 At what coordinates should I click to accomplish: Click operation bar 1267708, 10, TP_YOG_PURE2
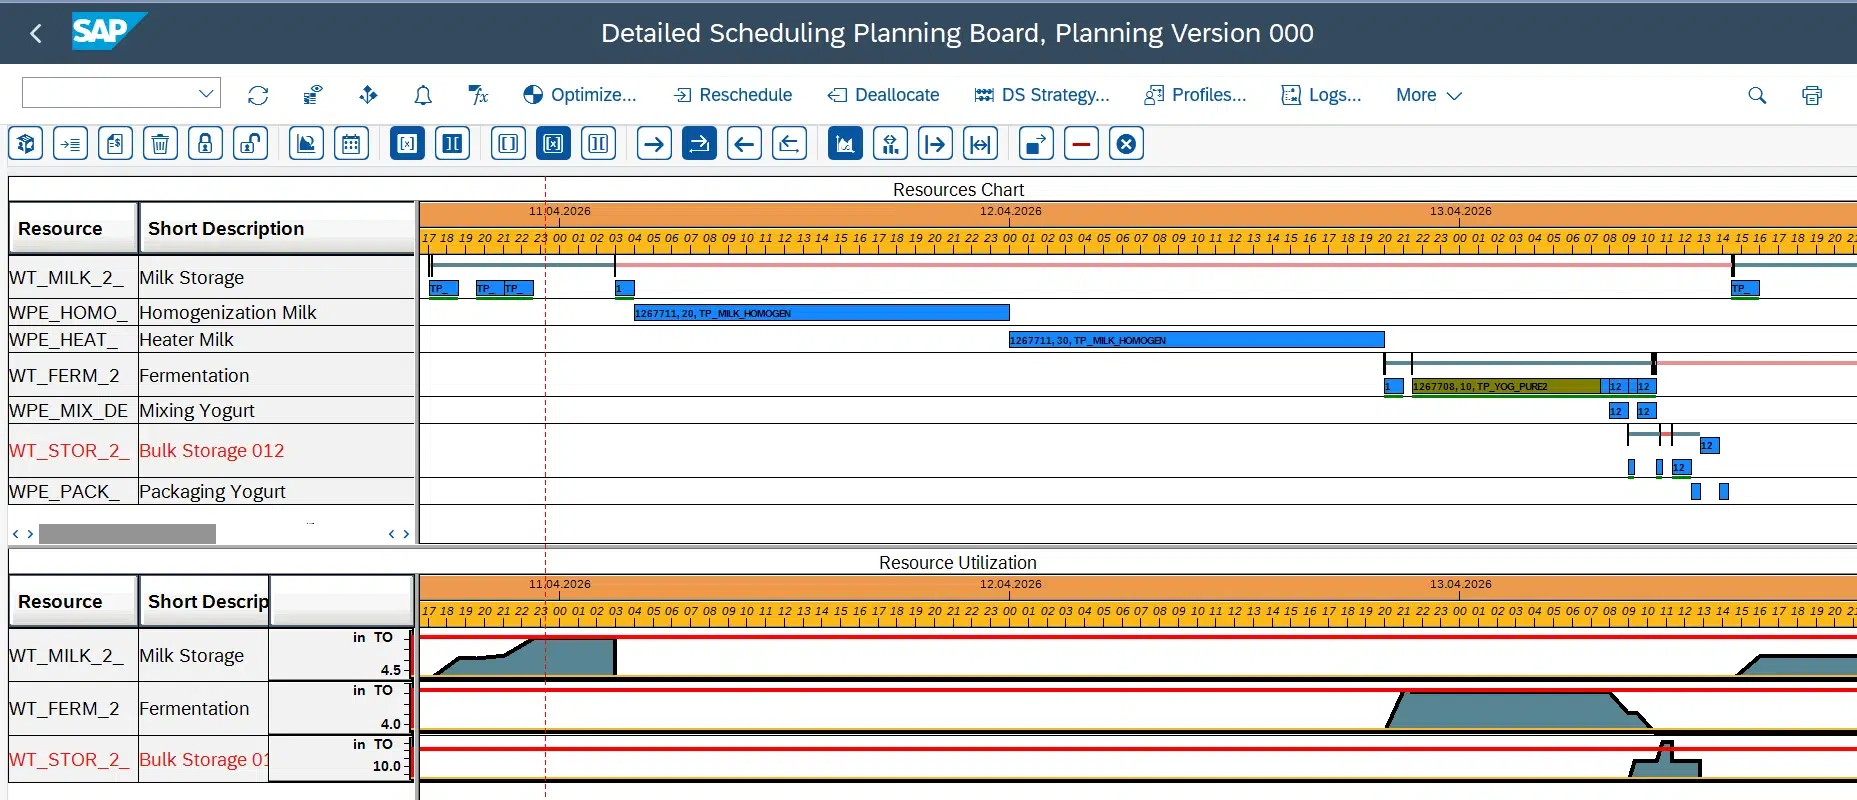1506,386
